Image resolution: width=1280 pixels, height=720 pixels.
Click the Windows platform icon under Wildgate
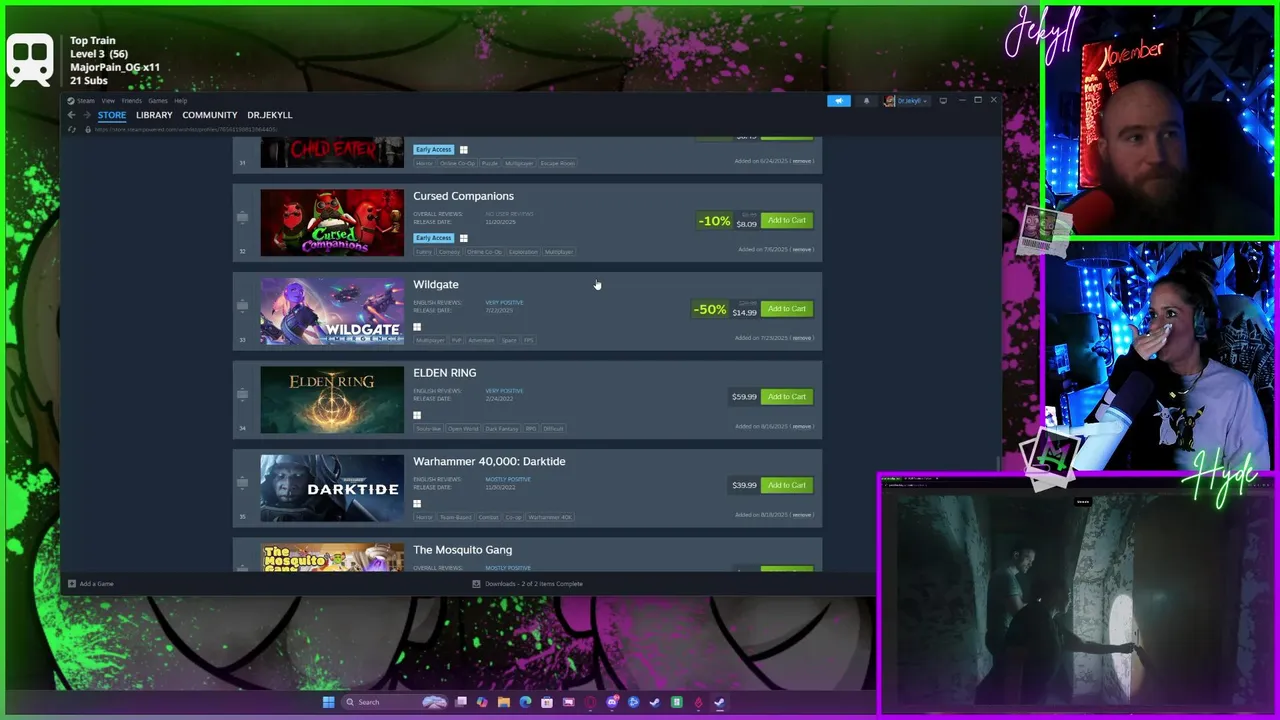click(x=417, y=327)
